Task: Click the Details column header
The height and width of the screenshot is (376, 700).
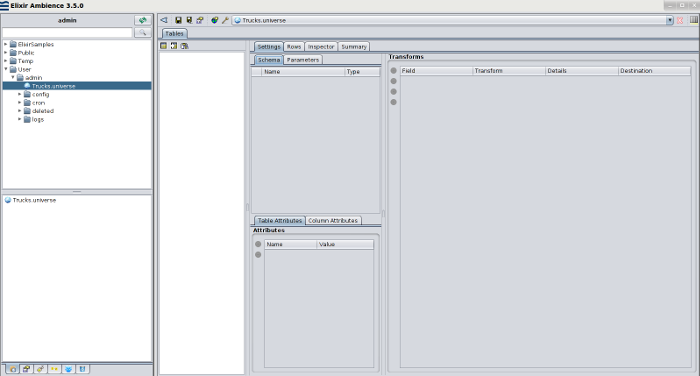Action: (582, 71)
